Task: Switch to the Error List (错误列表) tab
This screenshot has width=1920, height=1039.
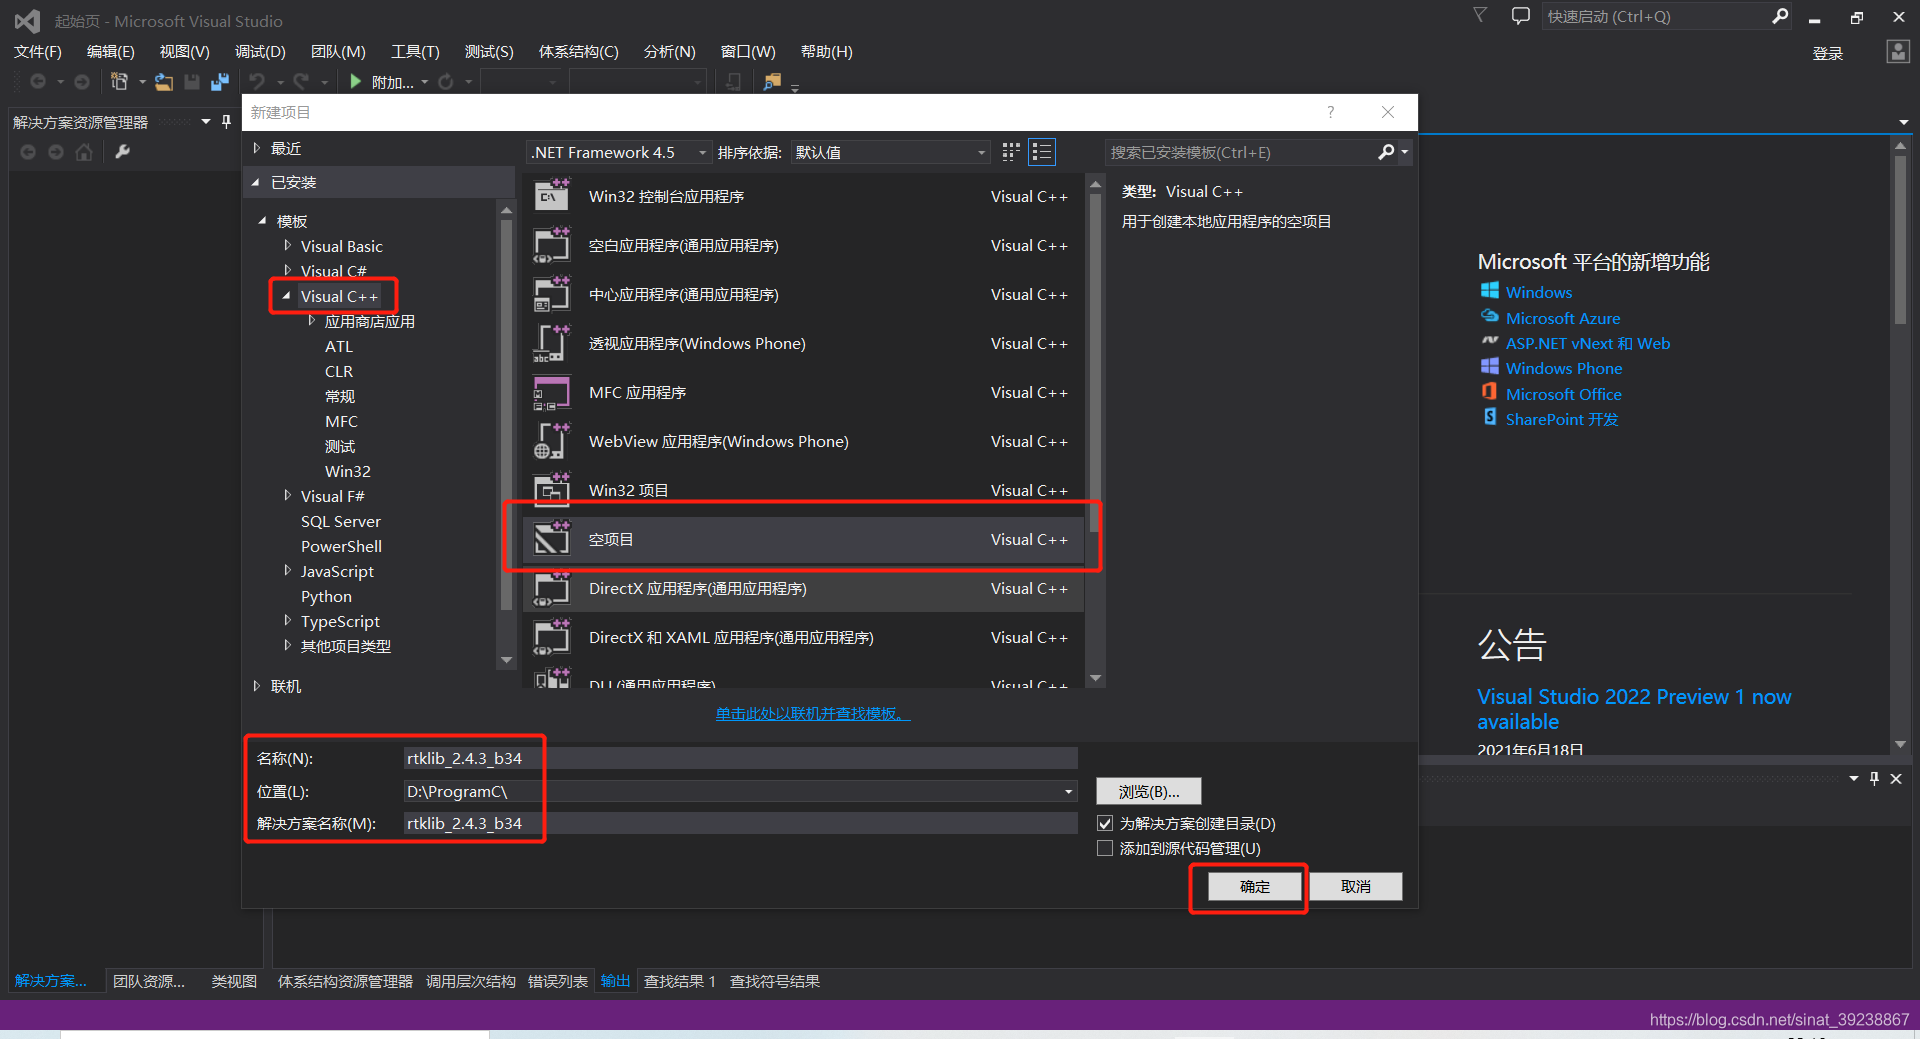Action: tap(557, 981)
